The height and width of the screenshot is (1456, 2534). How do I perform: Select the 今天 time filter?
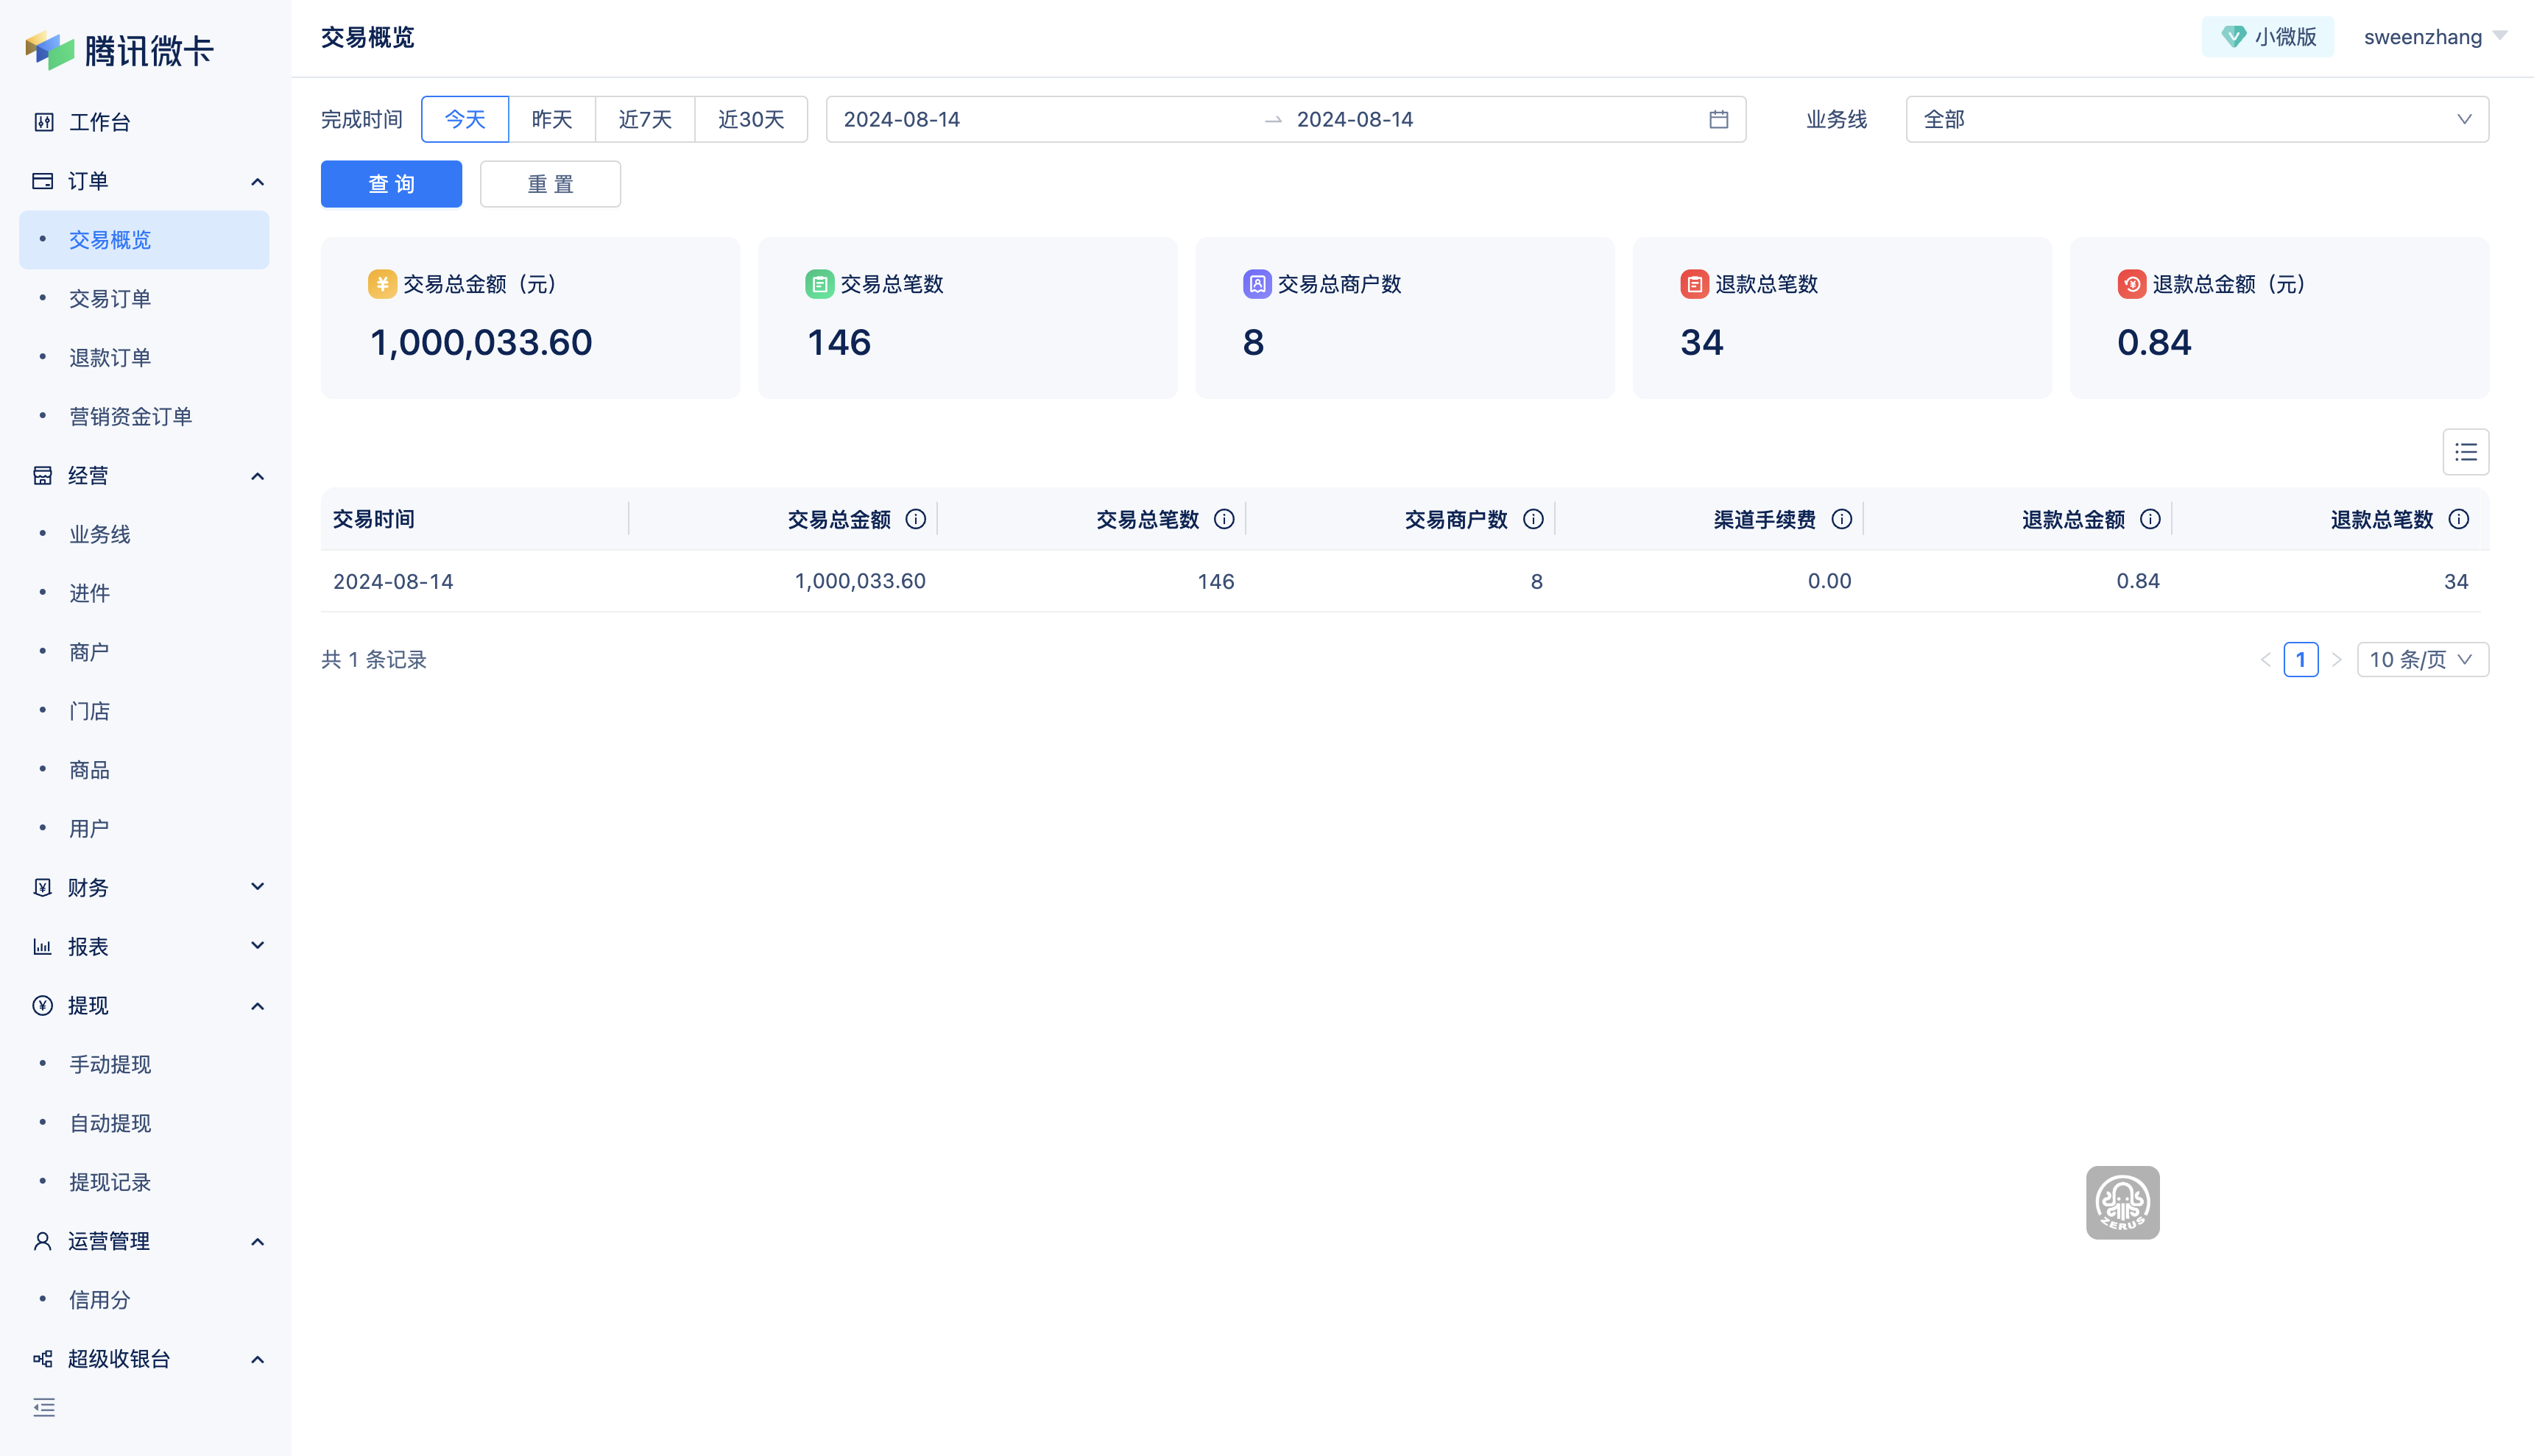click(x=465, y=119)
